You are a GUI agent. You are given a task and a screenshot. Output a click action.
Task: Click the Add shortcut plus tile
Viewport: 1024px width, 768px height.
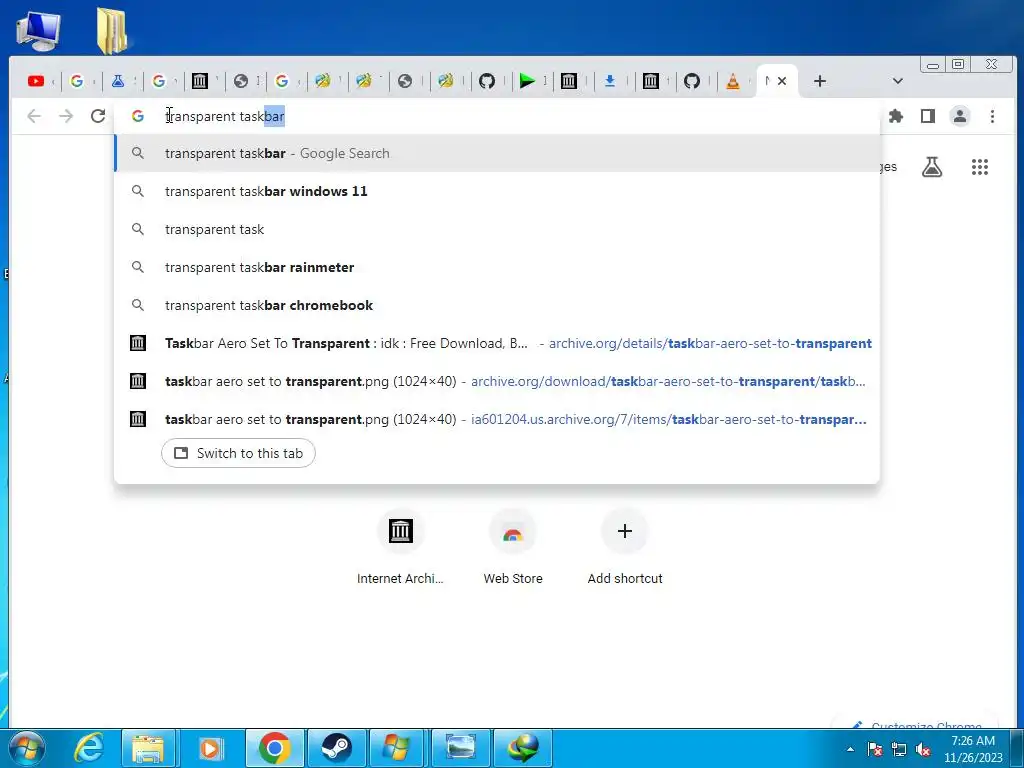click(625, 547)
